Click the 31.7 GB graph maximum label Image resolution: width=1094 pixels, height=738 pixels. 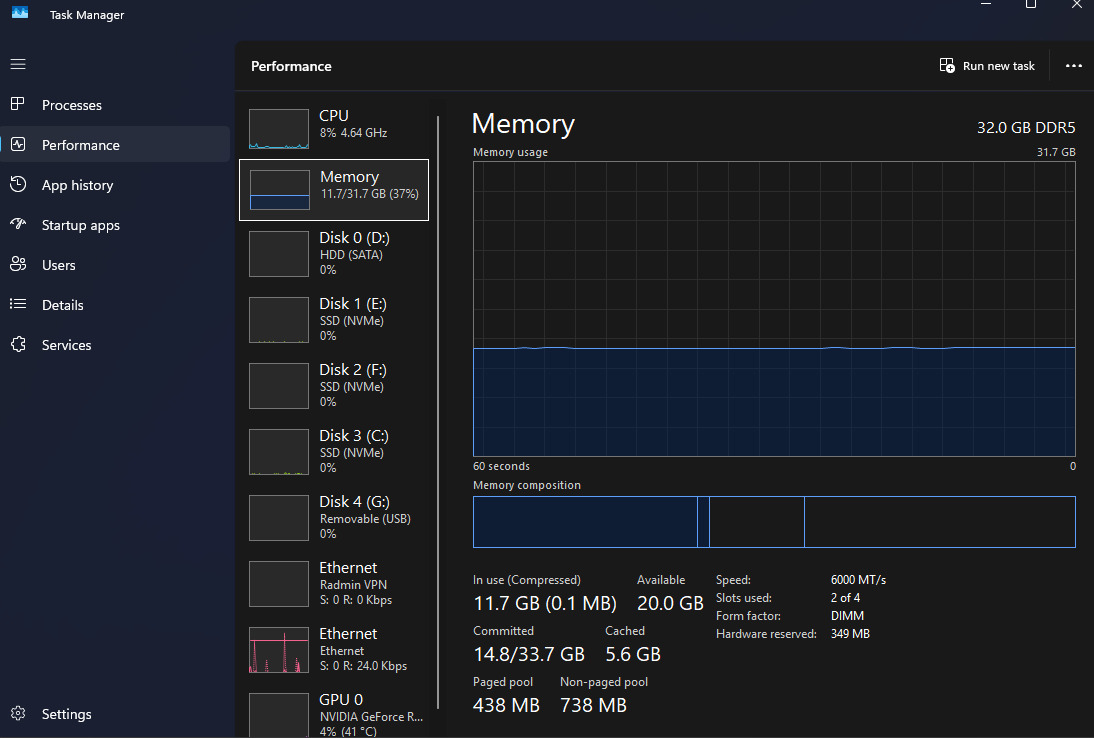click(1056, 152)
